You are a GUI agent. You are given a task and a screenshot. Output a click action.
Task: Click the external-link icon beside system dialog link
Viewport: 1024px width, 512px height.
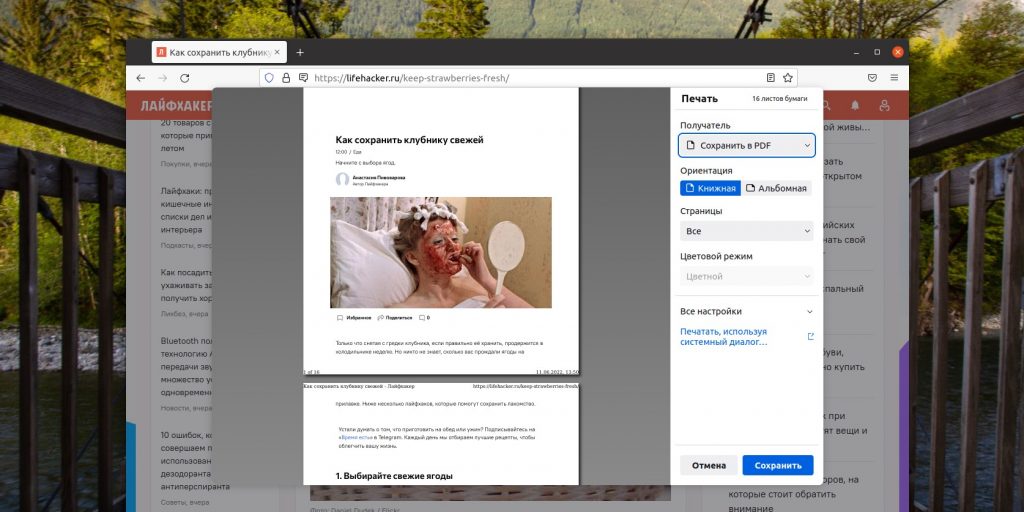coord(811,336)
